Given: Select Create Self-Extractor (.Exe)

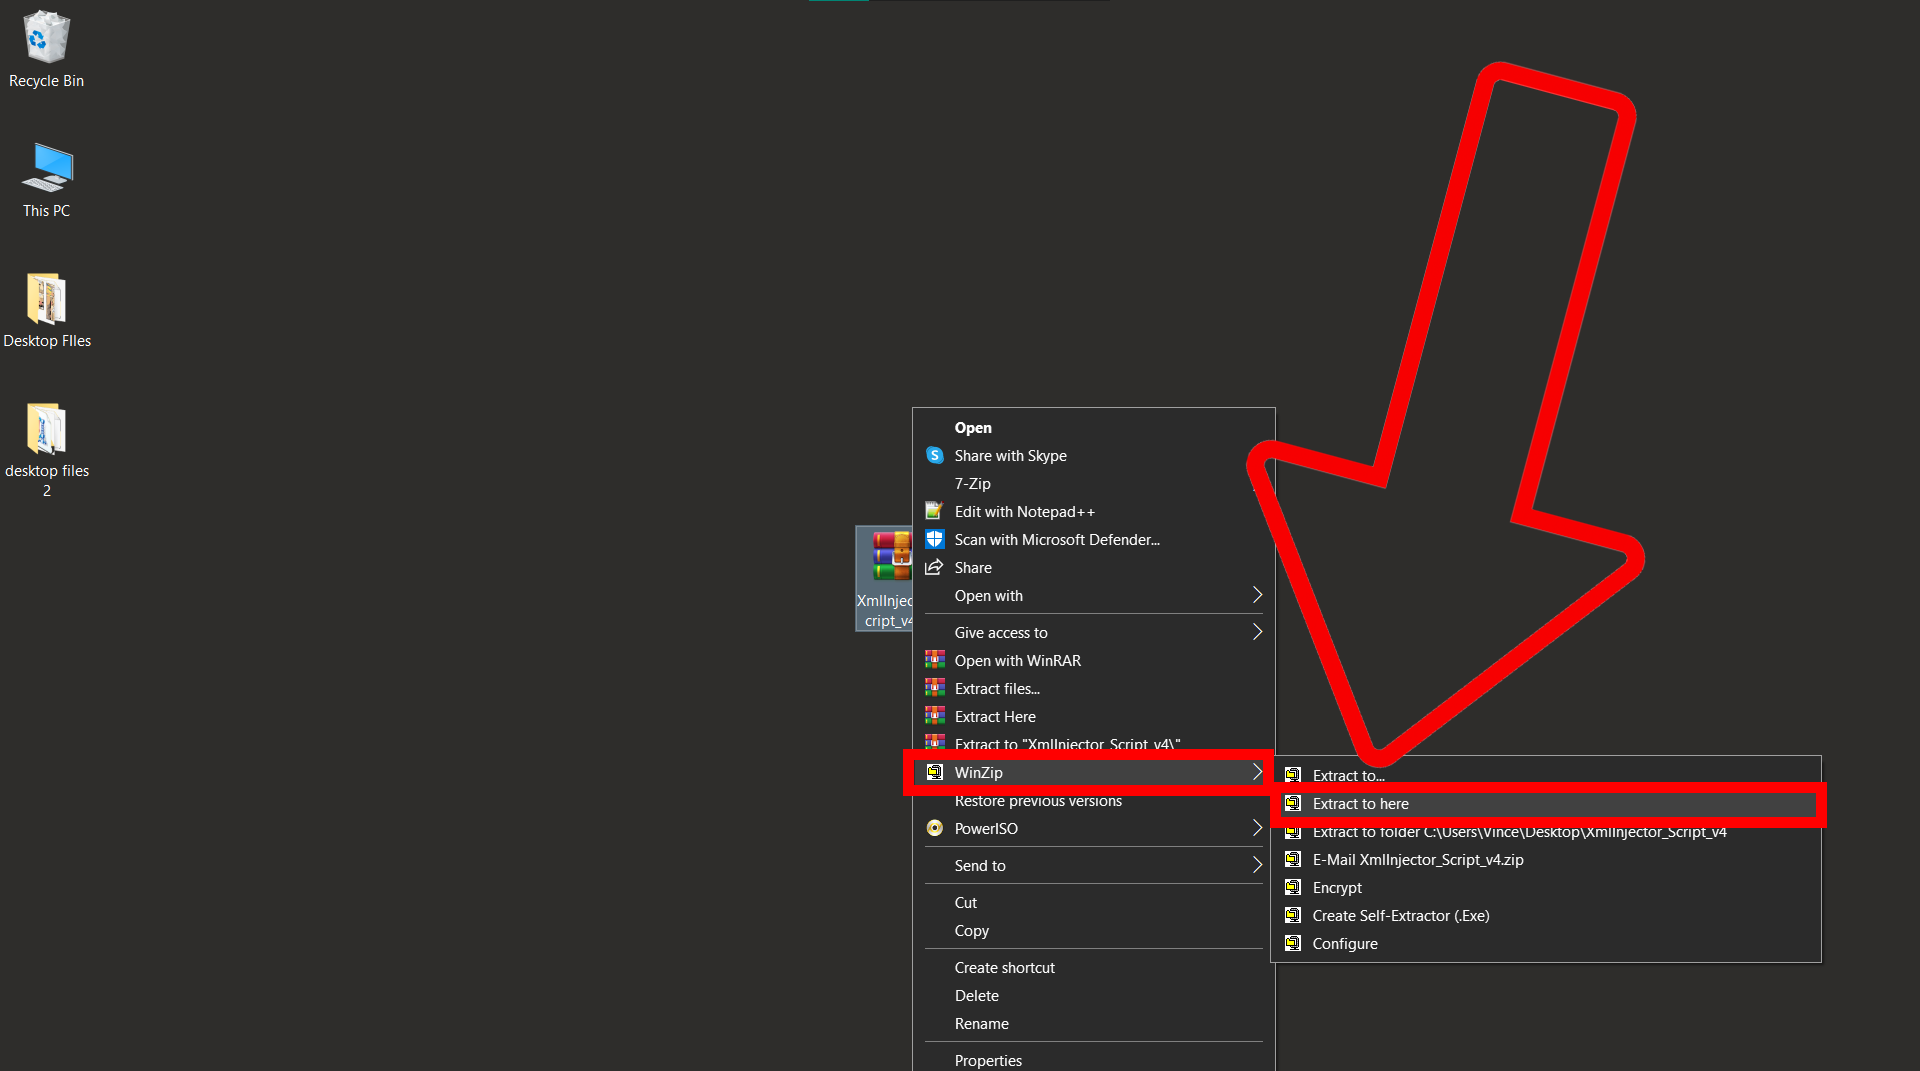Looking at the screenshot, I should pyautogui.click(x=1399, y=915).
